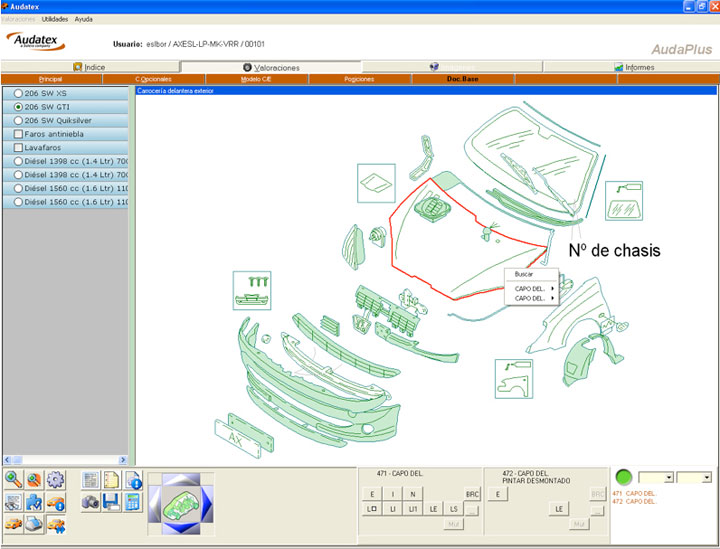Open the Posiciones tab

point(359,79)
